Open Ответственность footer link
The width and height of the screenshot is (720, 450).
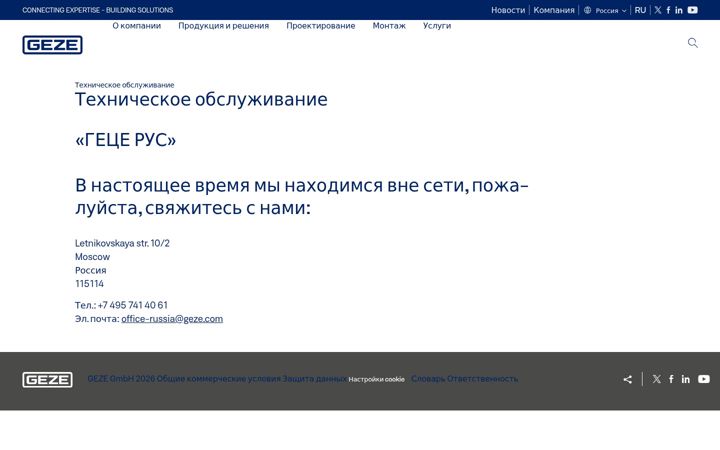click(x=483, y=379)
